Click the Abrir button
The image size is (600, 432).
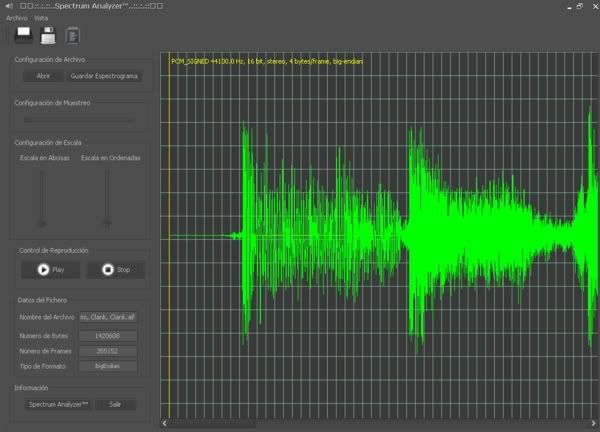(43, 76)
